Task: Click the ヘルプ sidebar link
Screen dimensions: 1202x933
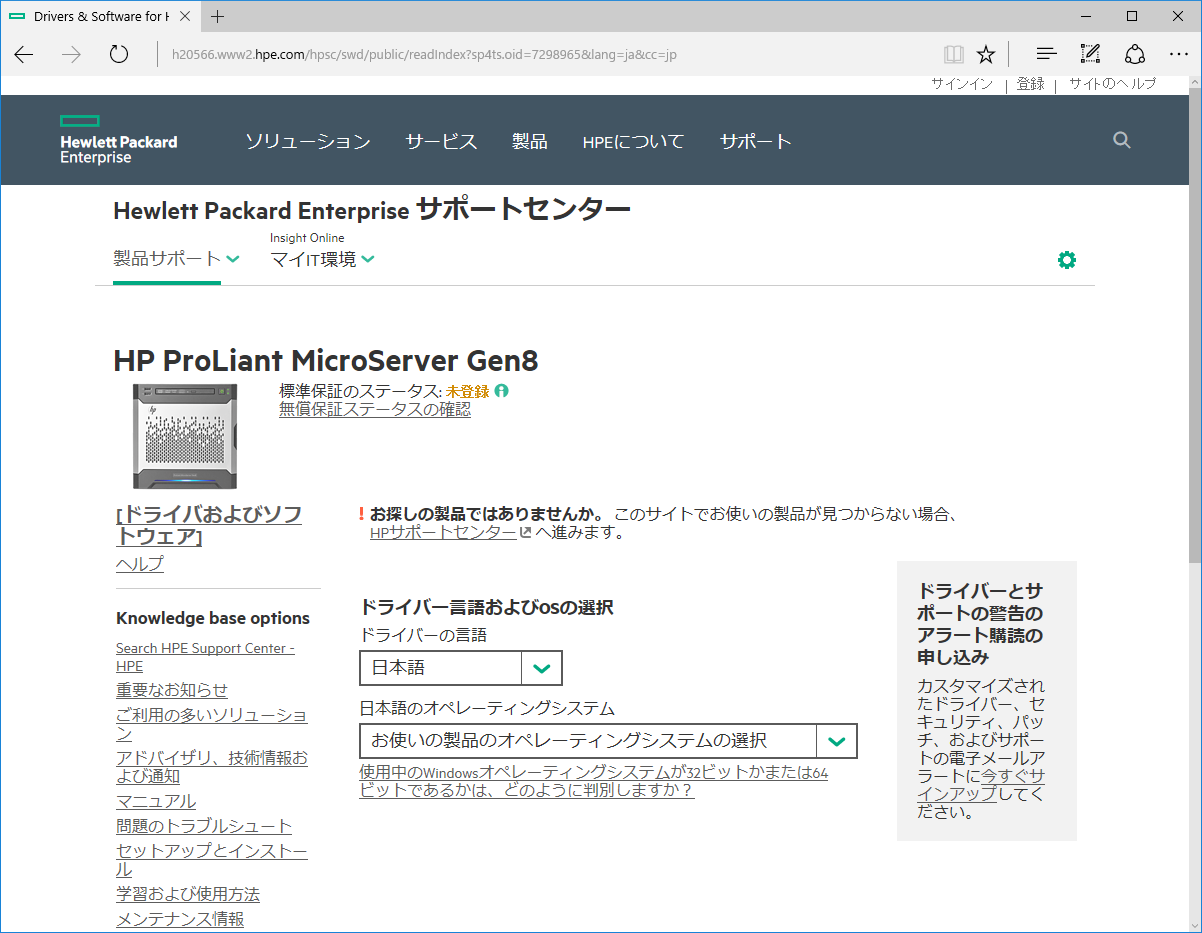Action: coord(140,564)
